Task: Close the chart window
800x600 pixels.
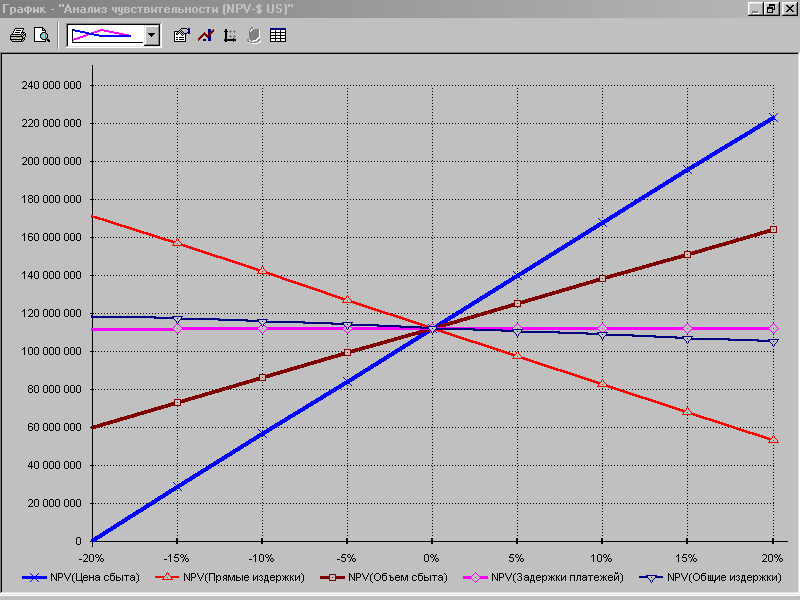Action: click(788, 9)
